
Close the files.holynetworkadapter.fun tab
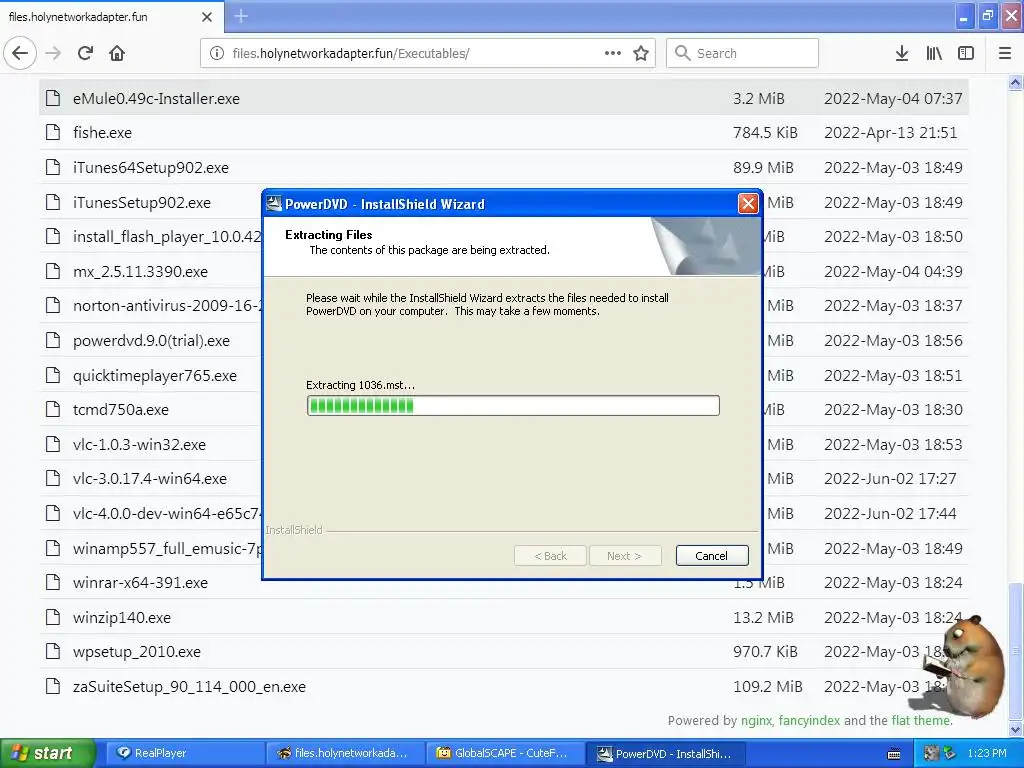tap(207, 17)
